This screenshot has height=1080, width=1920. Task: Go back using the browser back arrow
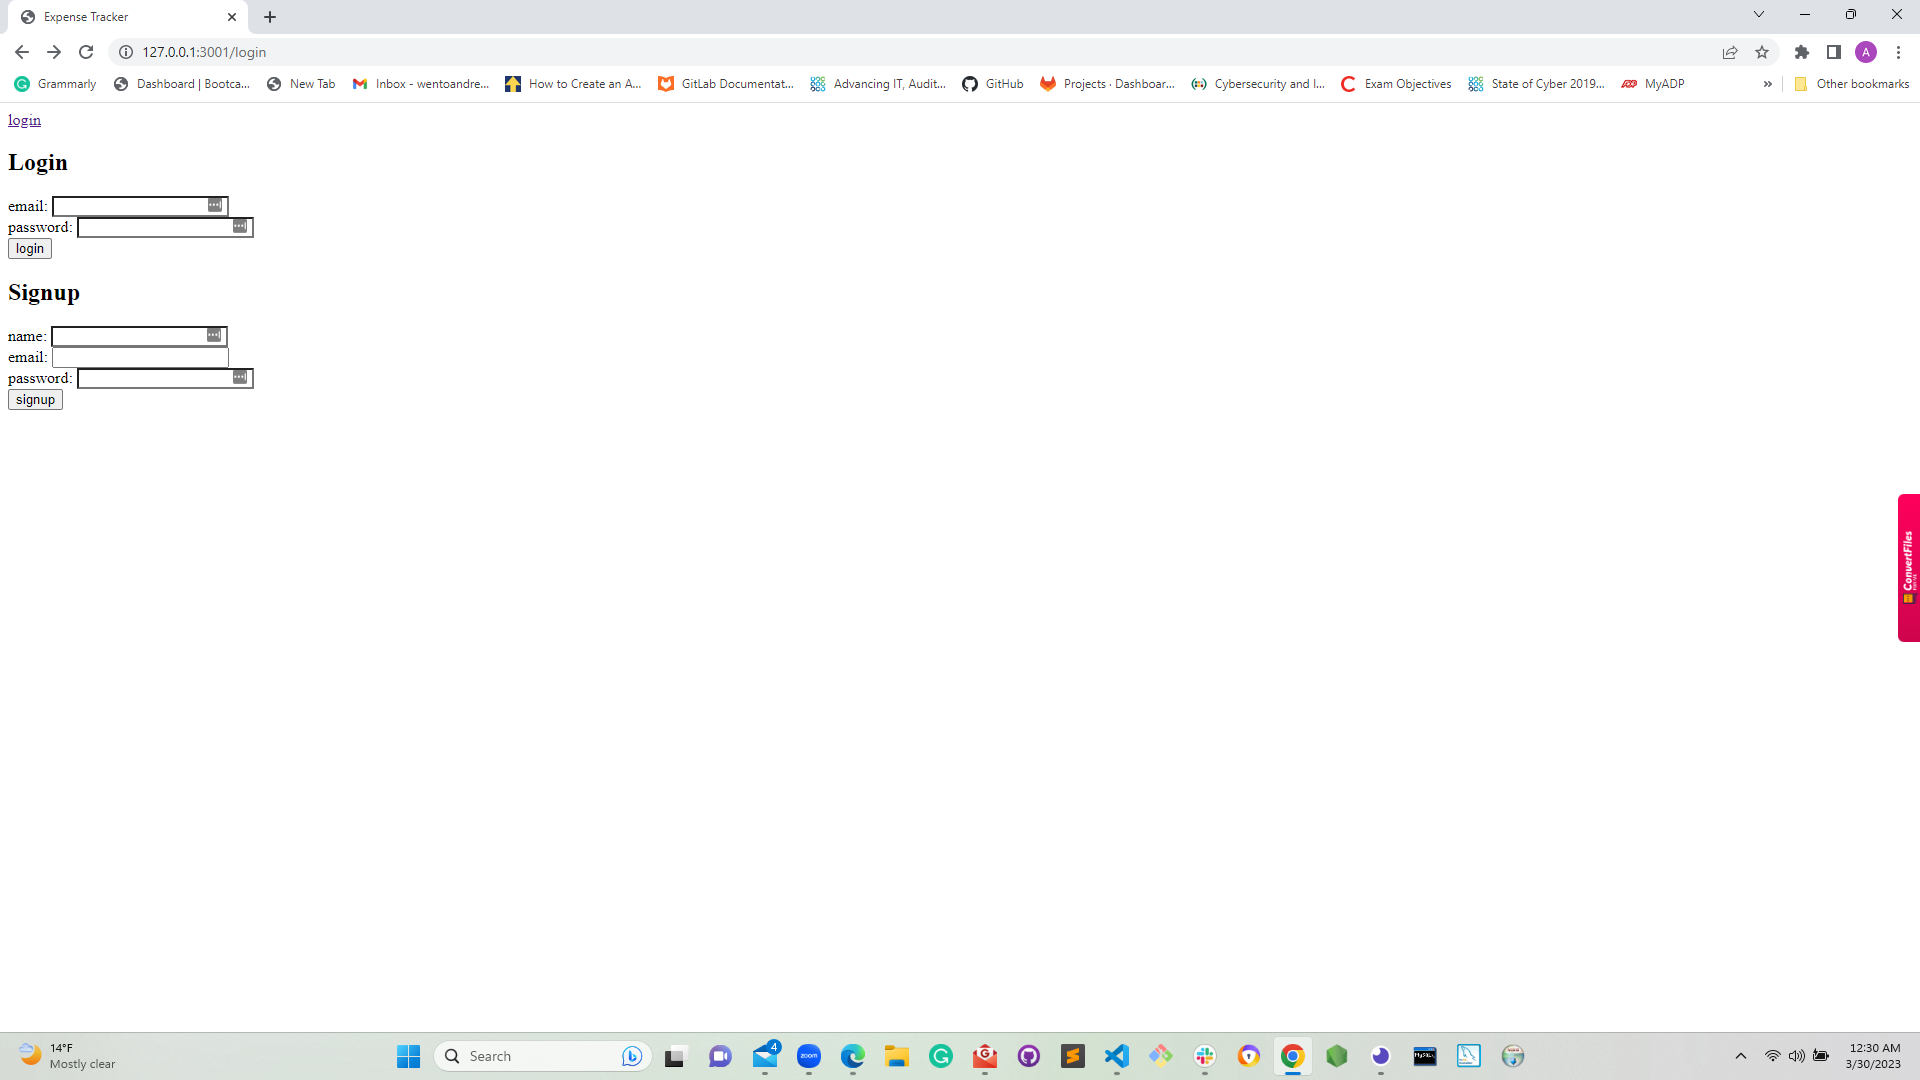(22, 52)
